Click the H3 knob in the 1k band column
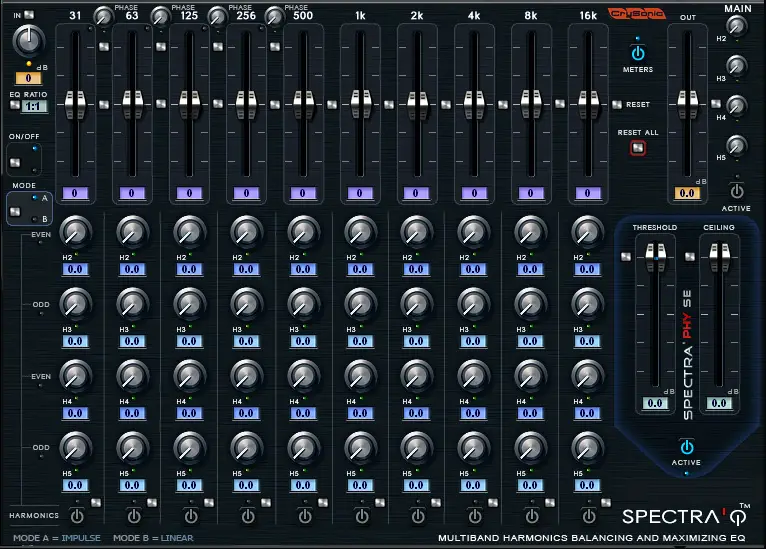The width and height of the screenshot is (766, 549). coord(361,304)
